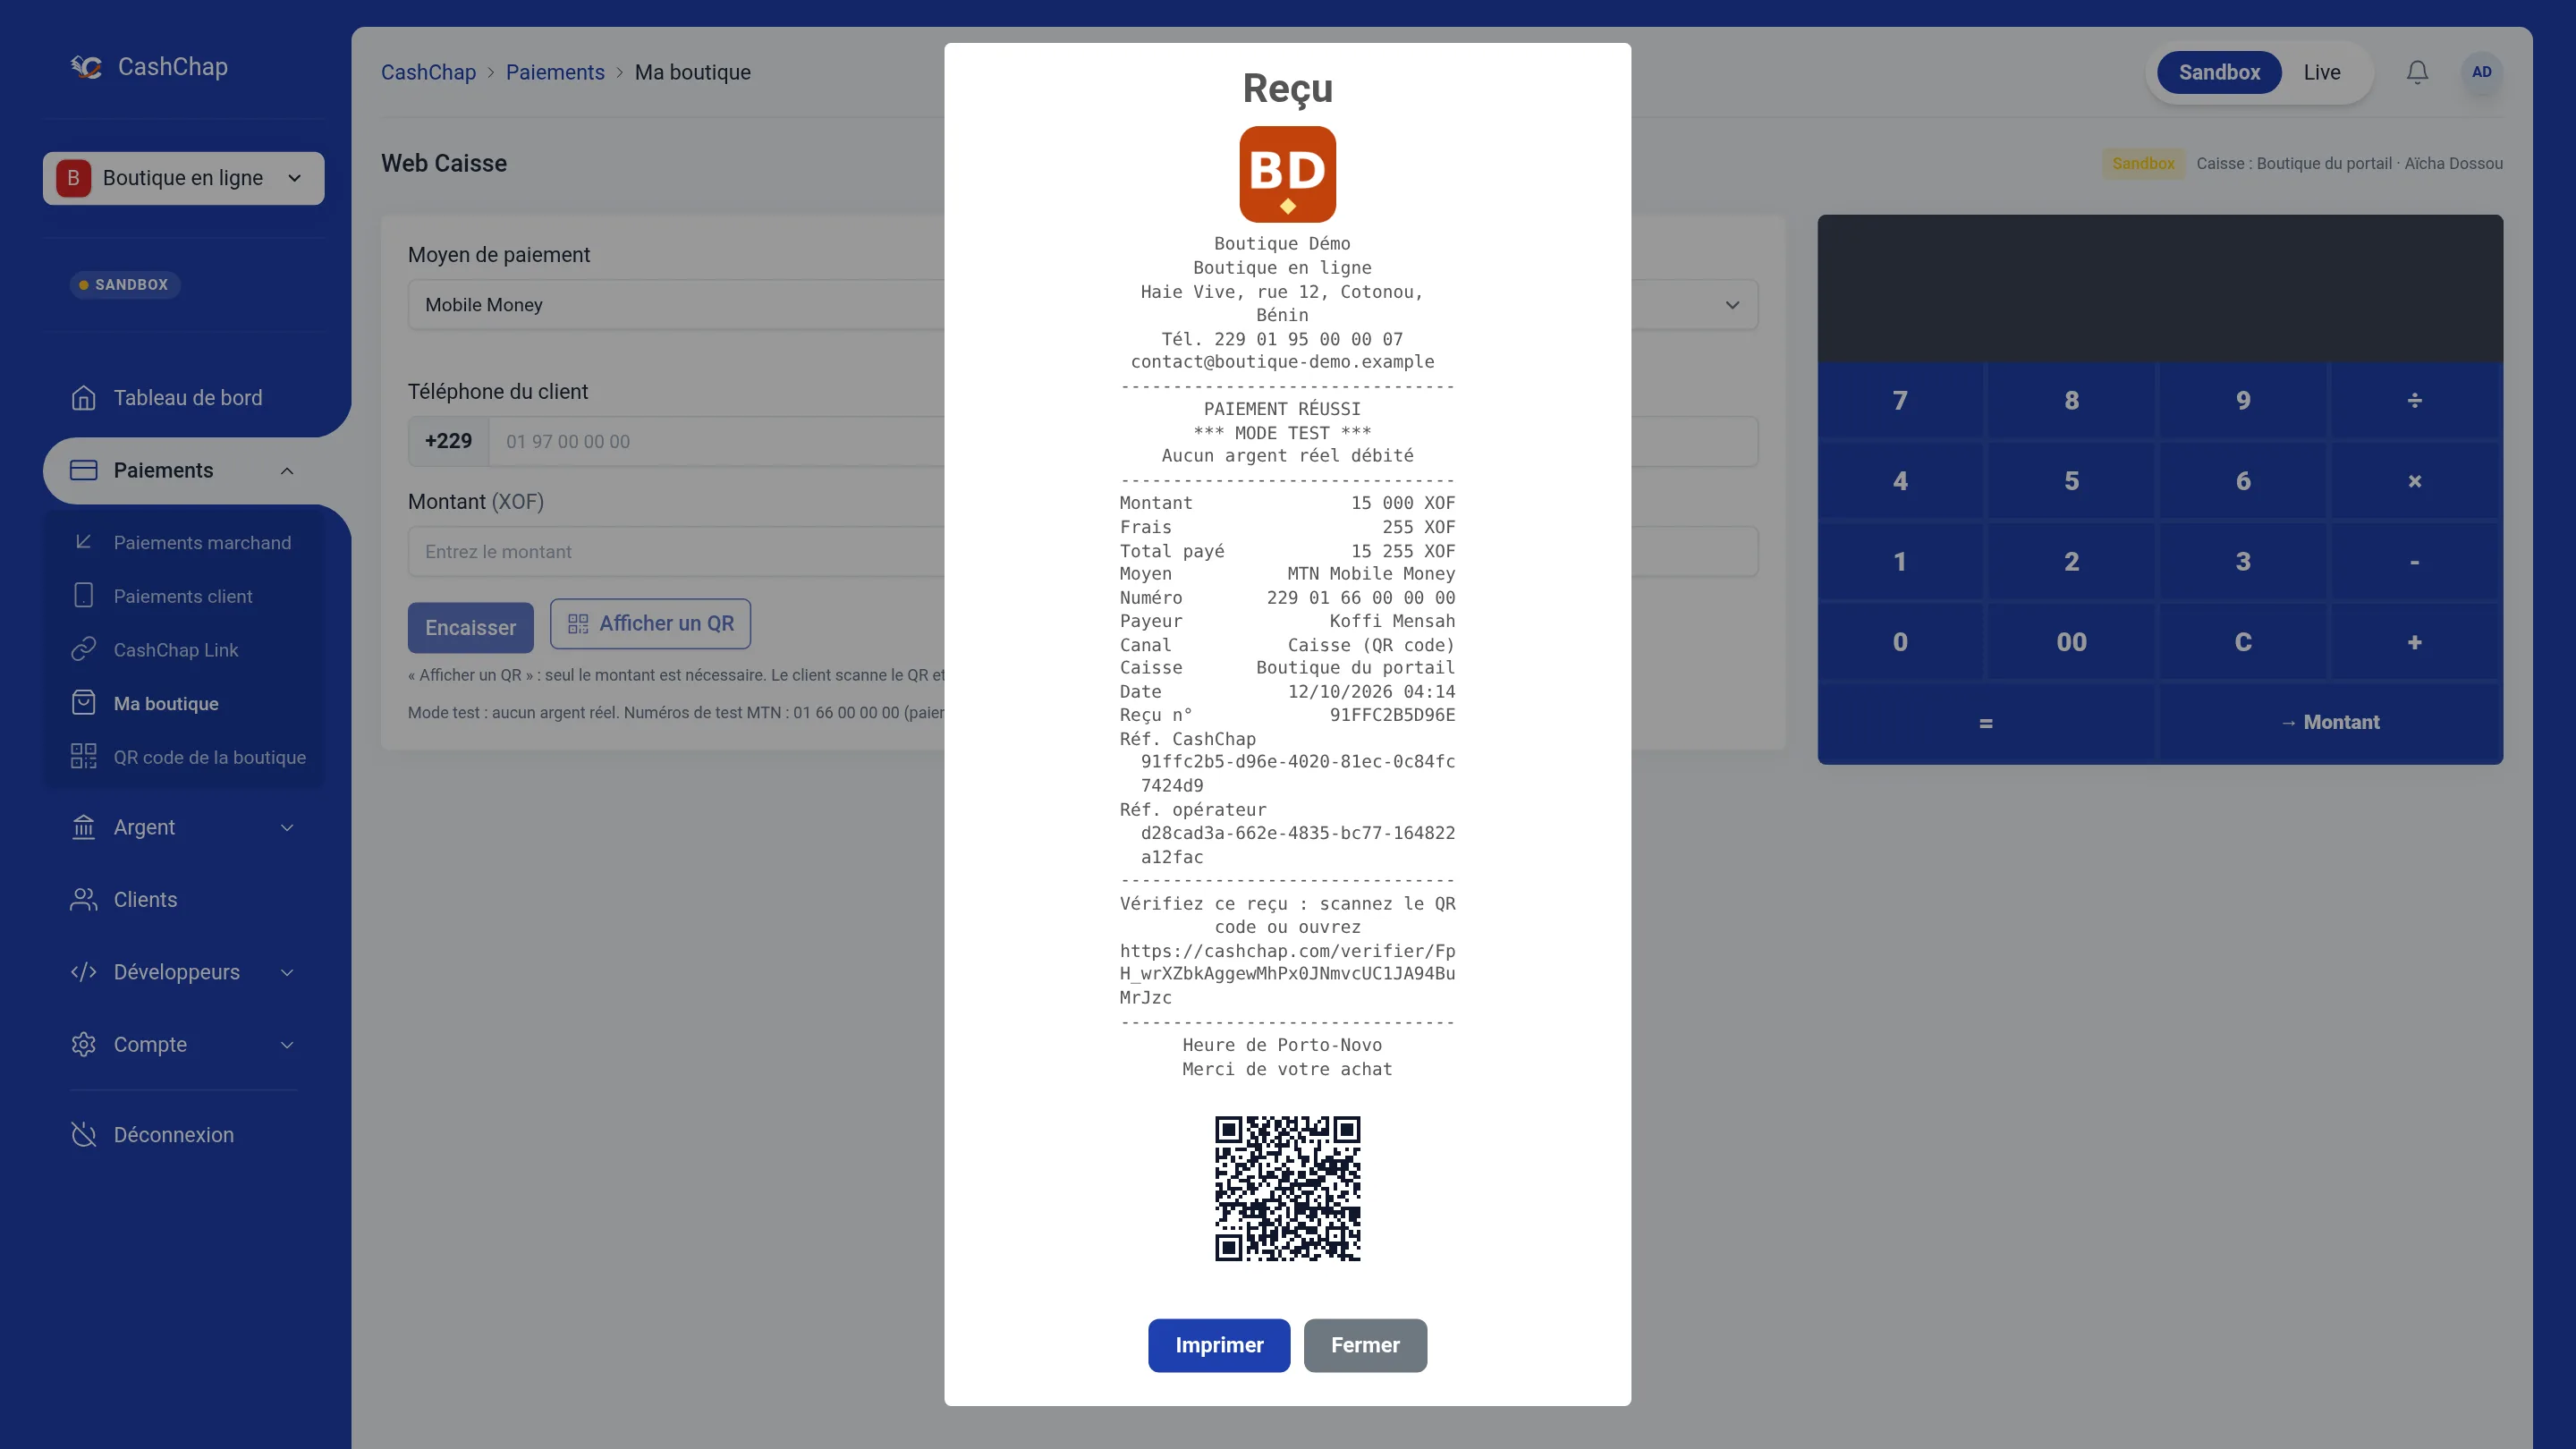Click the QR code de la boutique icon
The image size is (2576, 1449).
pyautogui.click(x=84, y=757)
